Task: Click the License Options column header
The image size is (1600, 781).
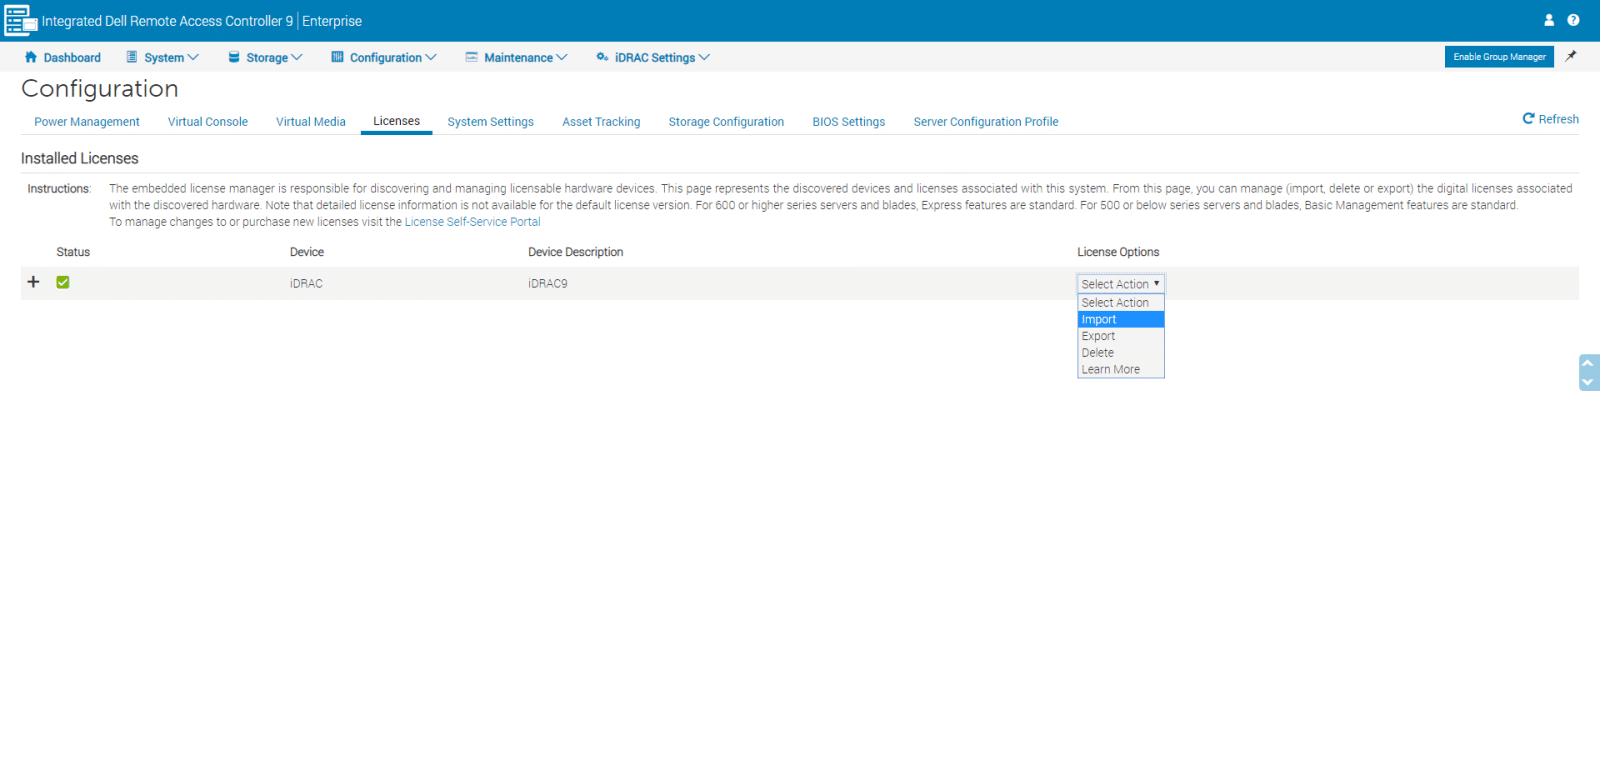Action: coord(1118,252)
